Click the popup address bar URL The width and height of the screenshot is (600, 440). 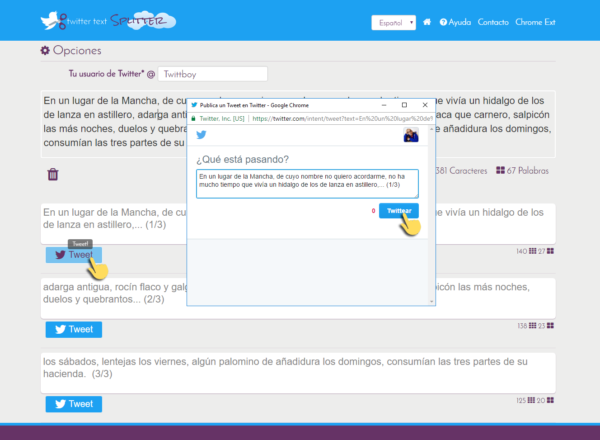342,119
